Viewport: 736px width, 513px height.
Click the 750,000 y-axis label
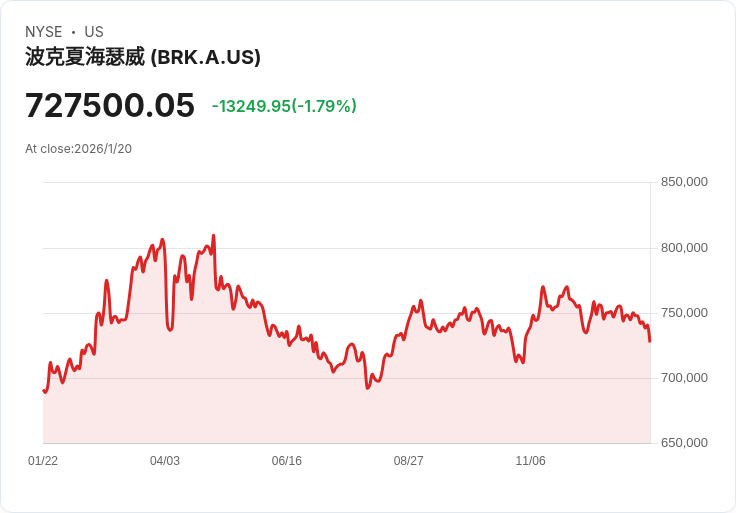[x=684, y=313]
